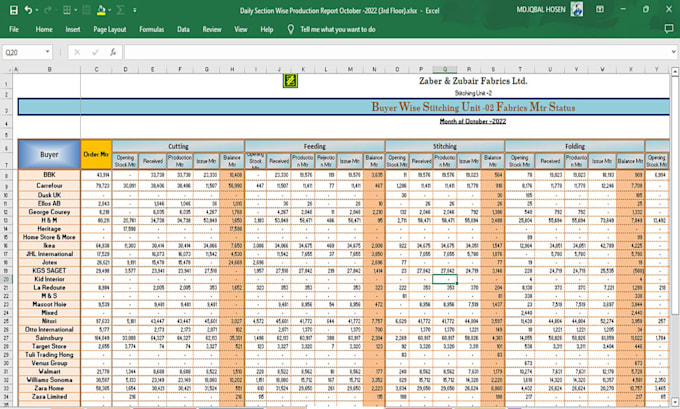Go to the Page Layout tab
The width and height of the screenshot is (680, 409).
click(110, 29)
